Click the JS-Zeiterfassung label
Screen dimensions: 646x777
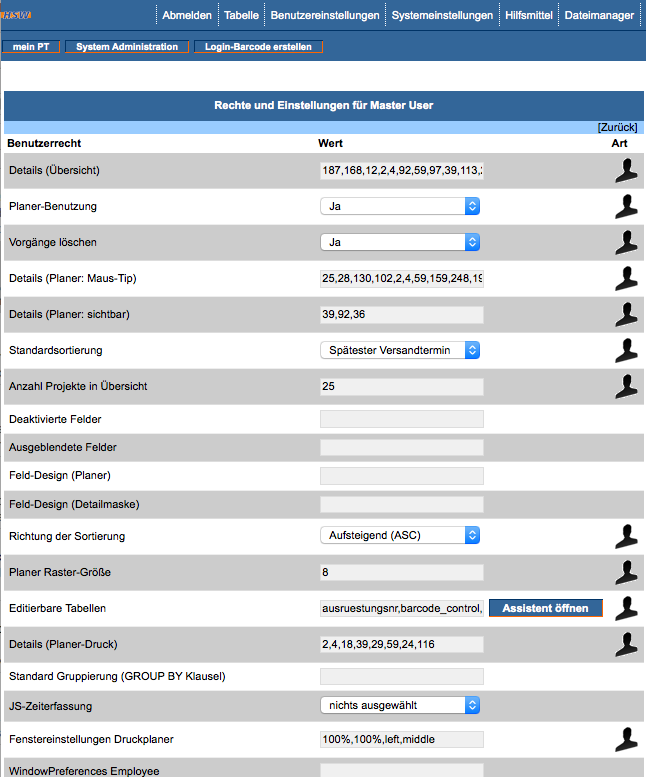pyautogui.click(x=51, y=706)
